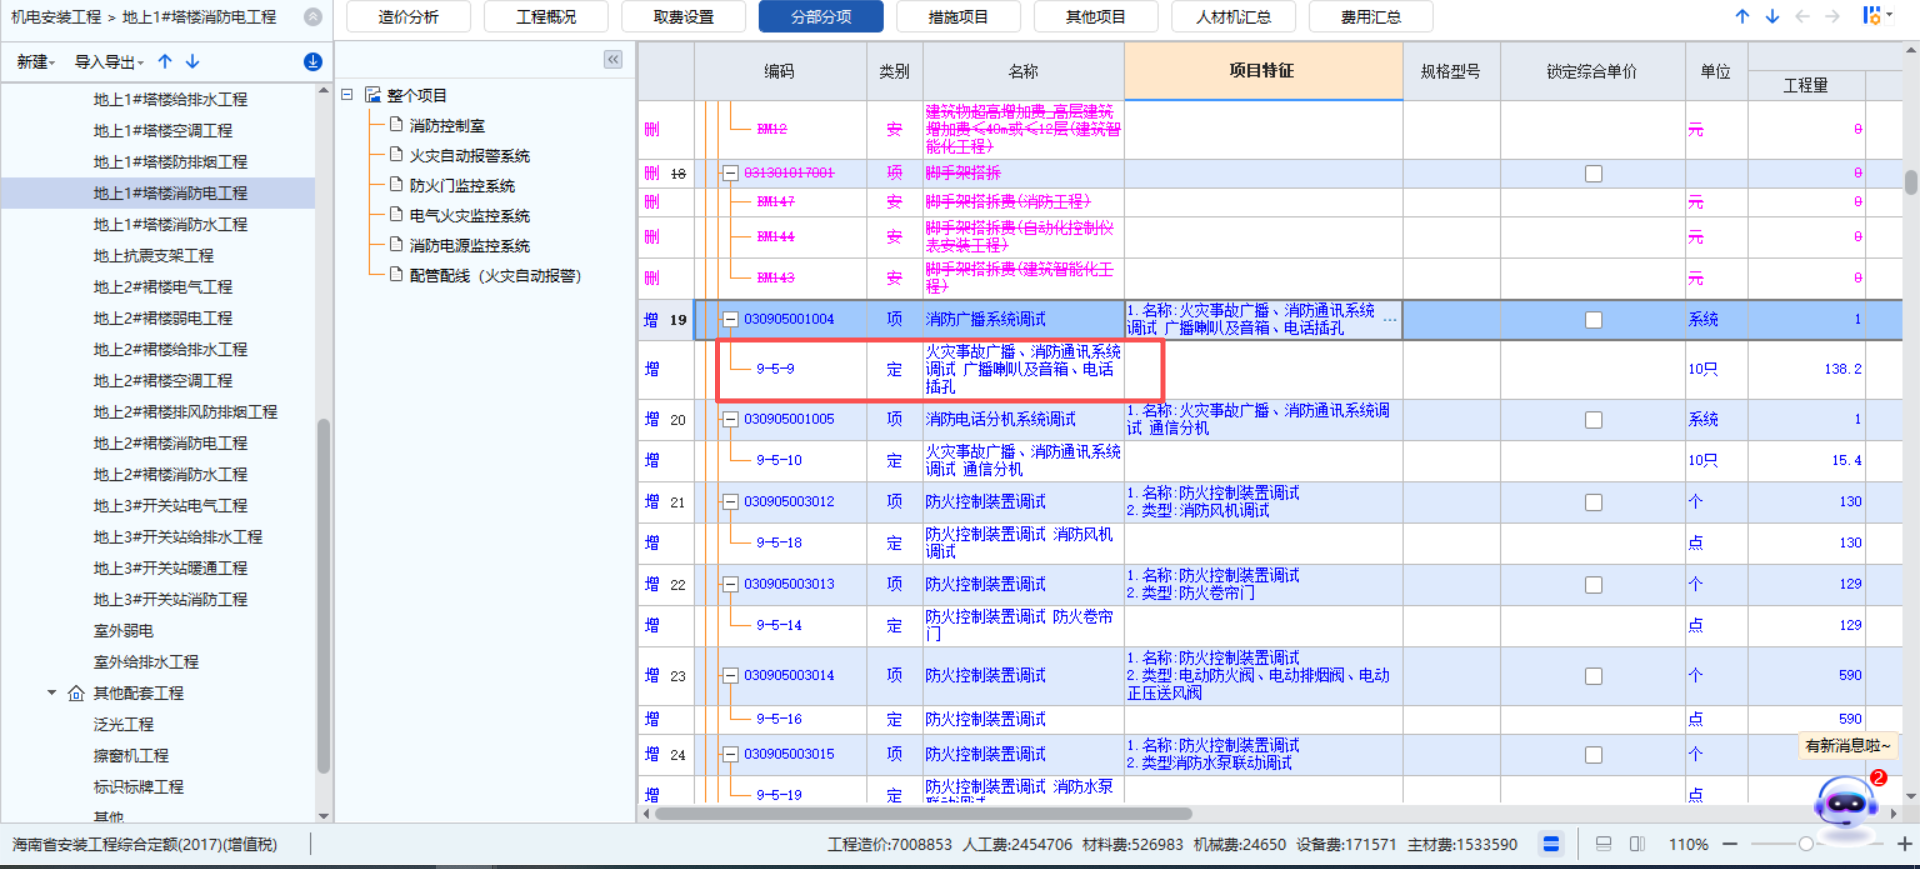Zoom out with the minus icon
The image size is (1920, 869).
[1730, 844]
